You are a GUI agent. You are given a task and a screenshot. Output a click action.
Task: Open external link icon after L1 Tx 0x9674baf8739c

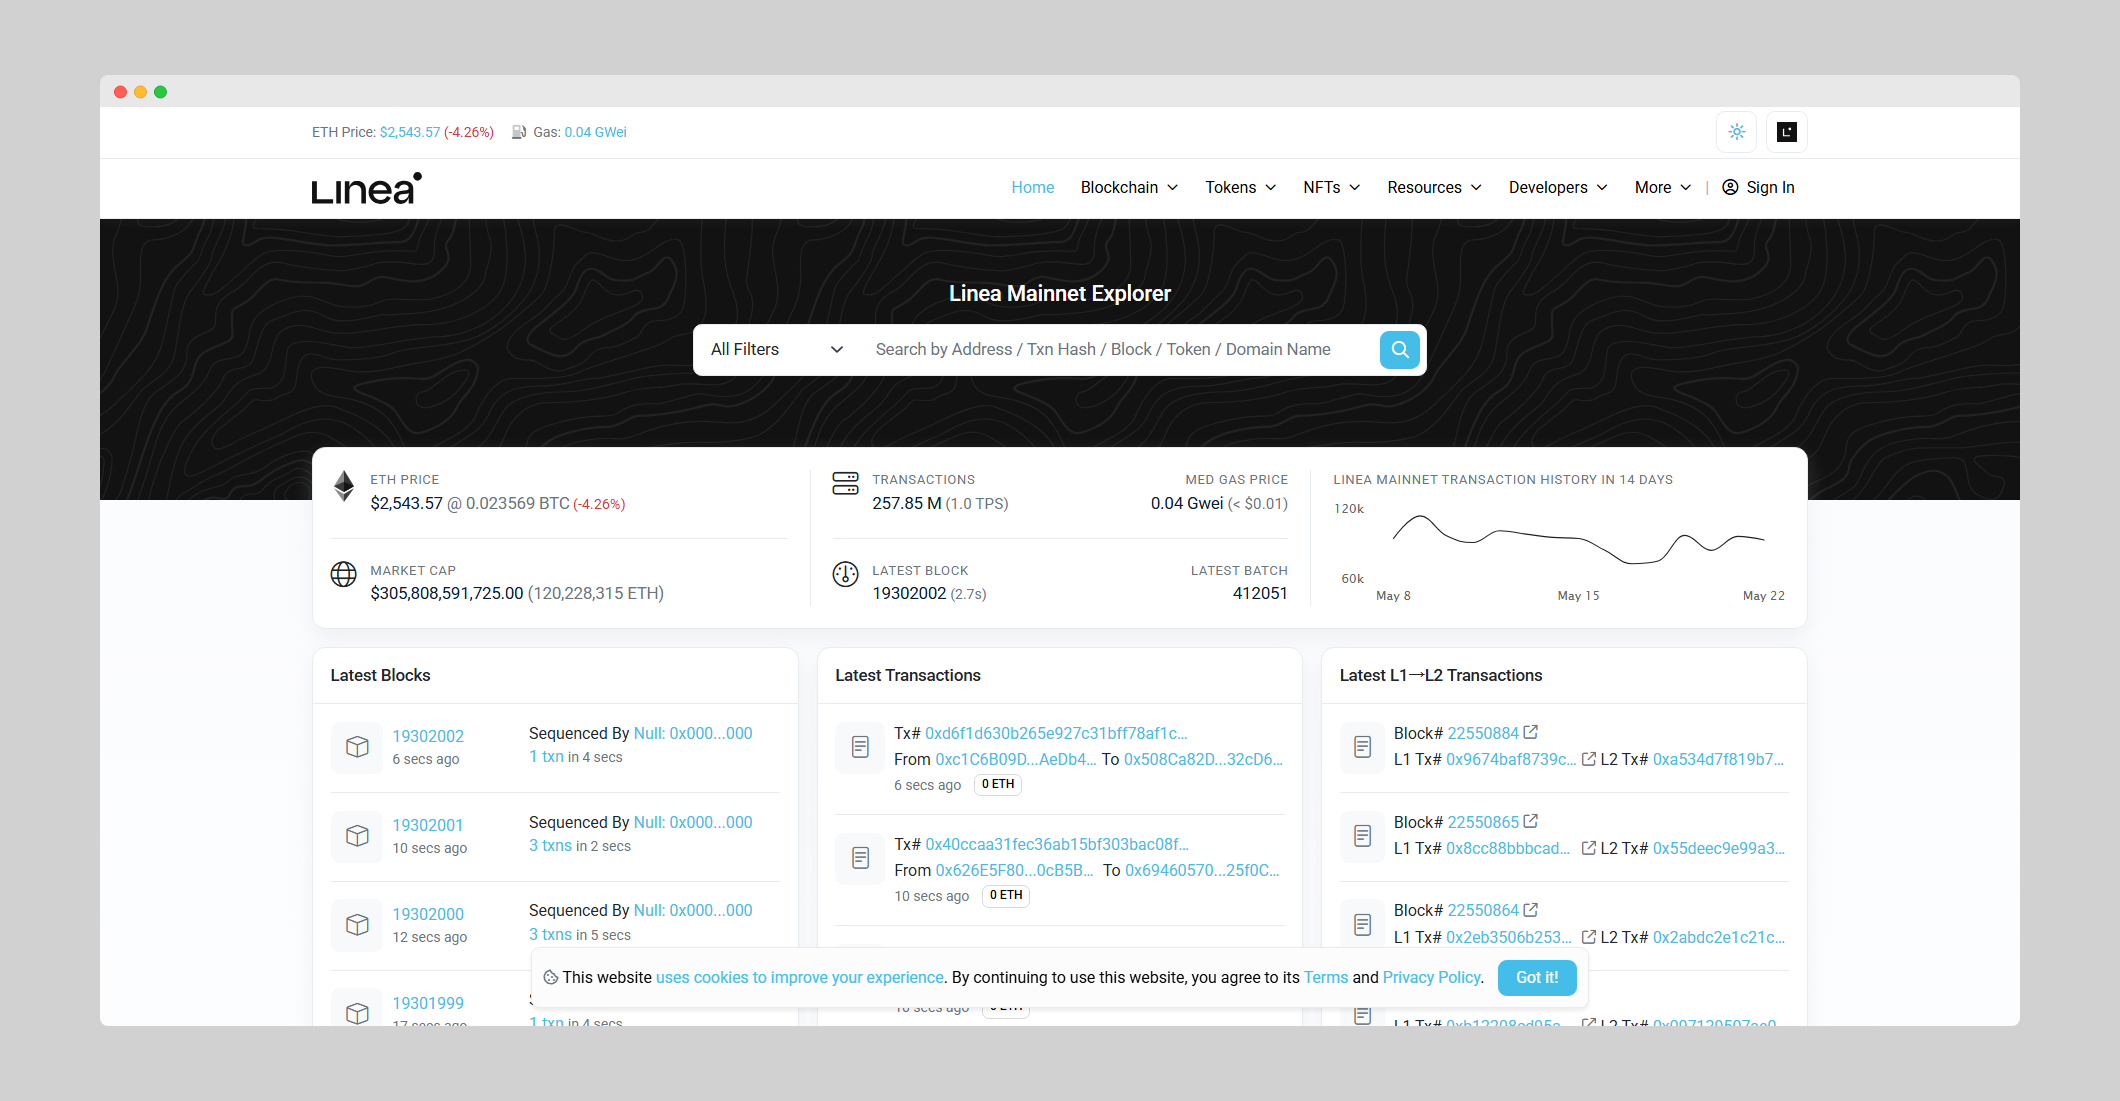click(x=1589, y=759)
